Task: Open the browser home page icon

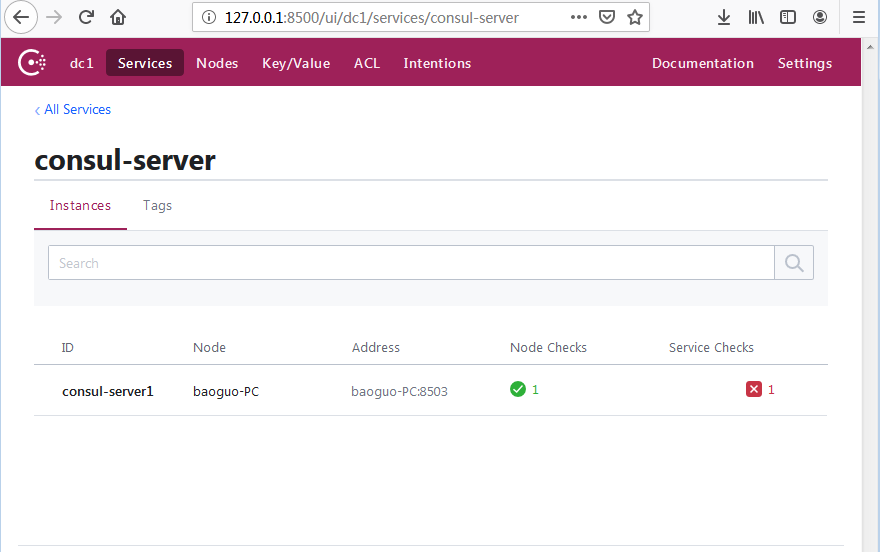Action: 118,17
